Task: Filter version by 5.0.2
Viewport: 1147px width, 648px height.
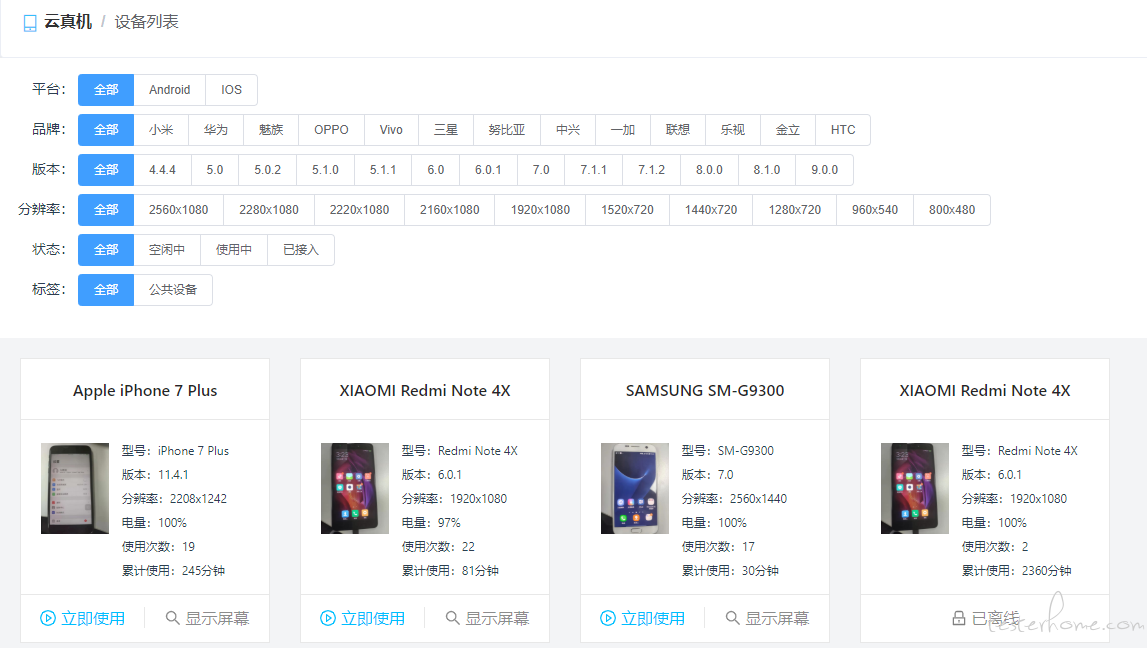Action: tap(268, 170)
